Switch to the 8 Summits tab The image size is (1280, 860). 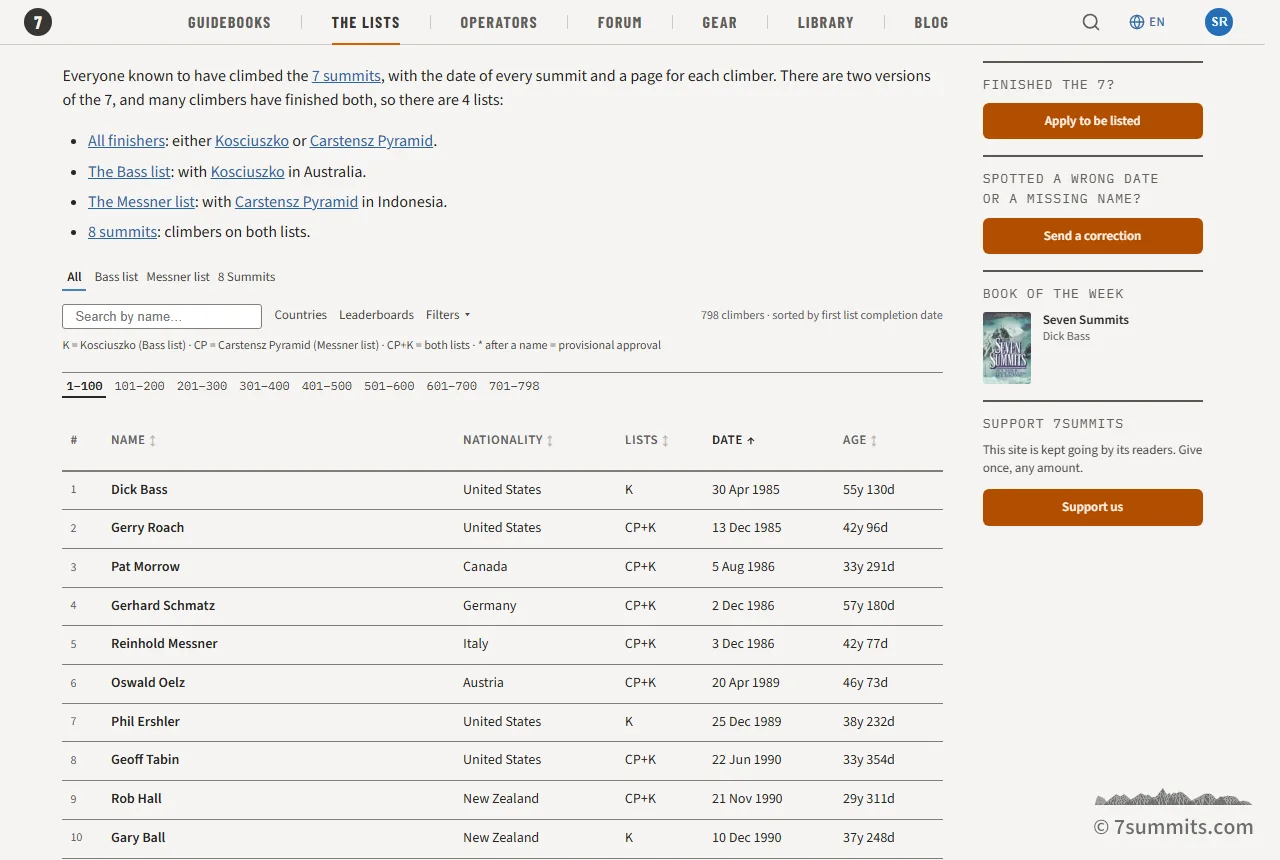(x=246, y=277)
